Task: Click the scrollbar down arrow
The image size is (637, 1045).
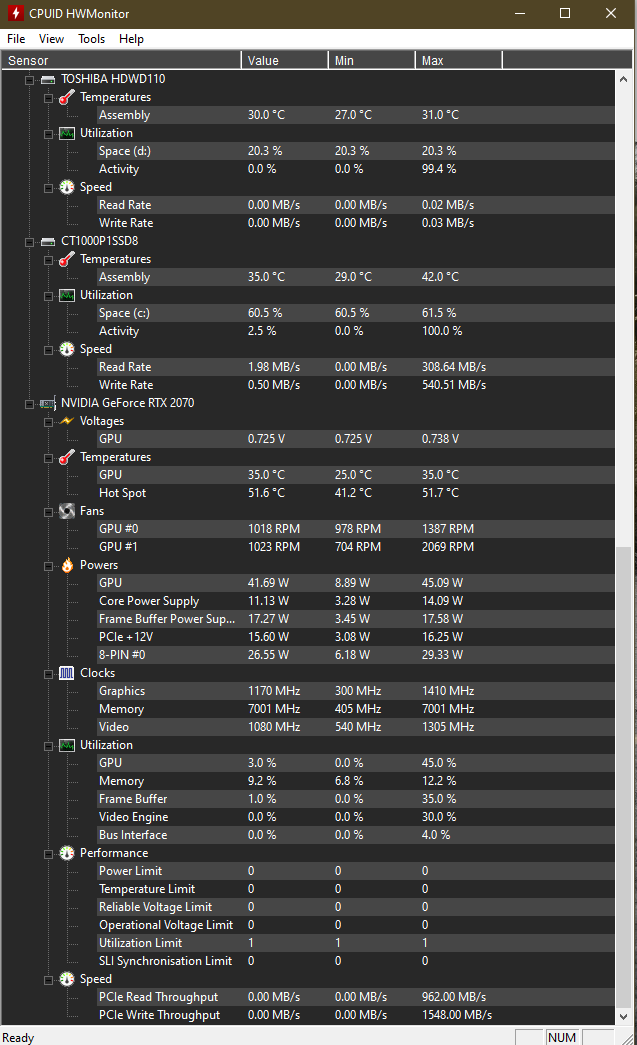Action: coord(624,1017)
